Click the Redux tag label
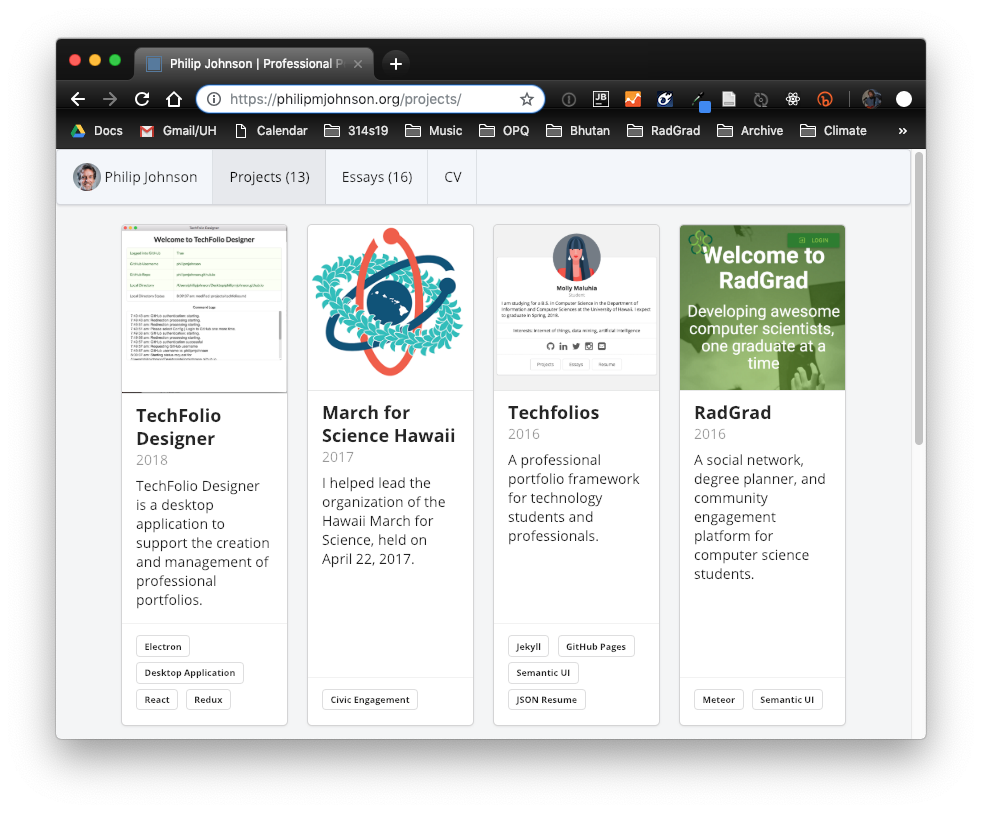 [x=208, y=700]
